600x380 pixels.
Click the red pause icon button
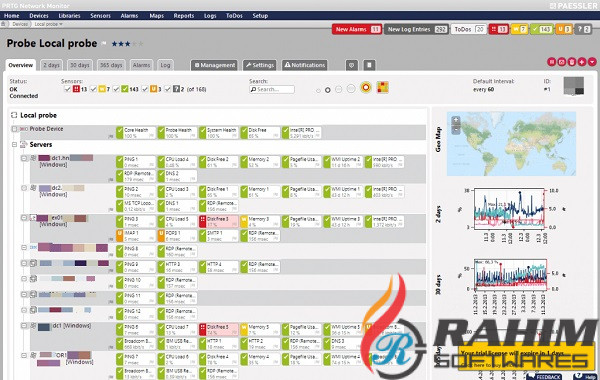pos(551,62)
